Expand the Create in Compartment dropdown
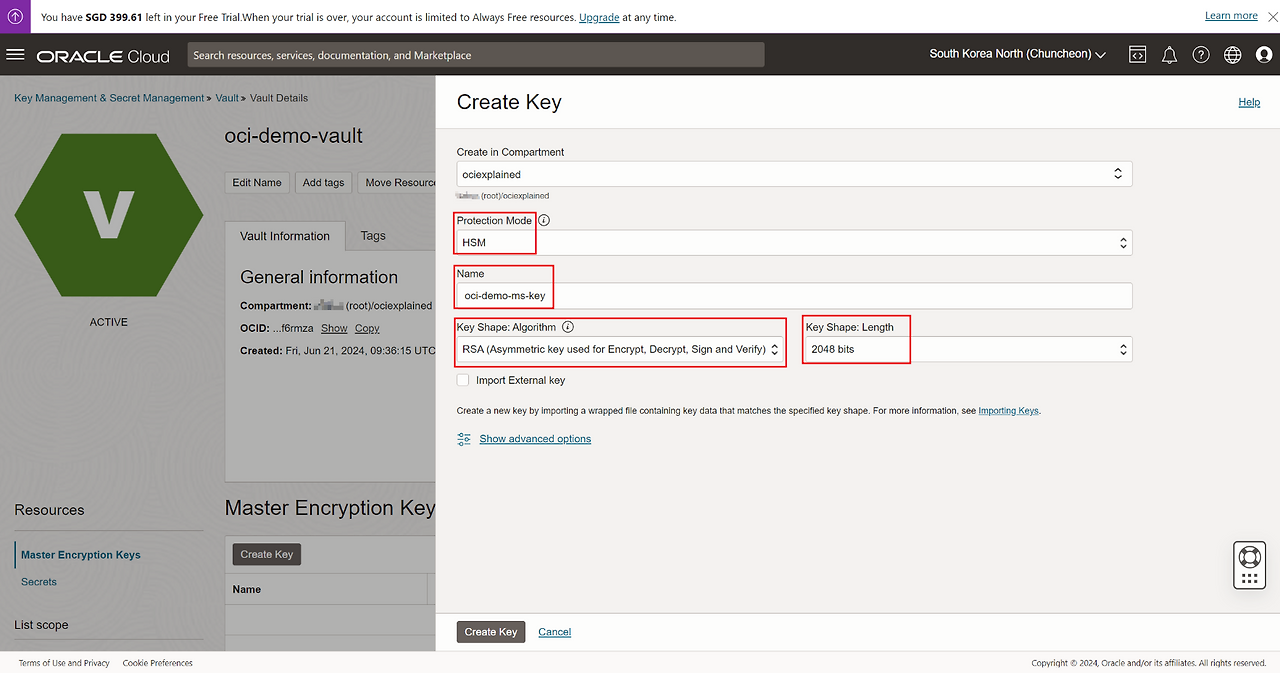This screenshot has width=1280, height=673. tap(794, 174)
